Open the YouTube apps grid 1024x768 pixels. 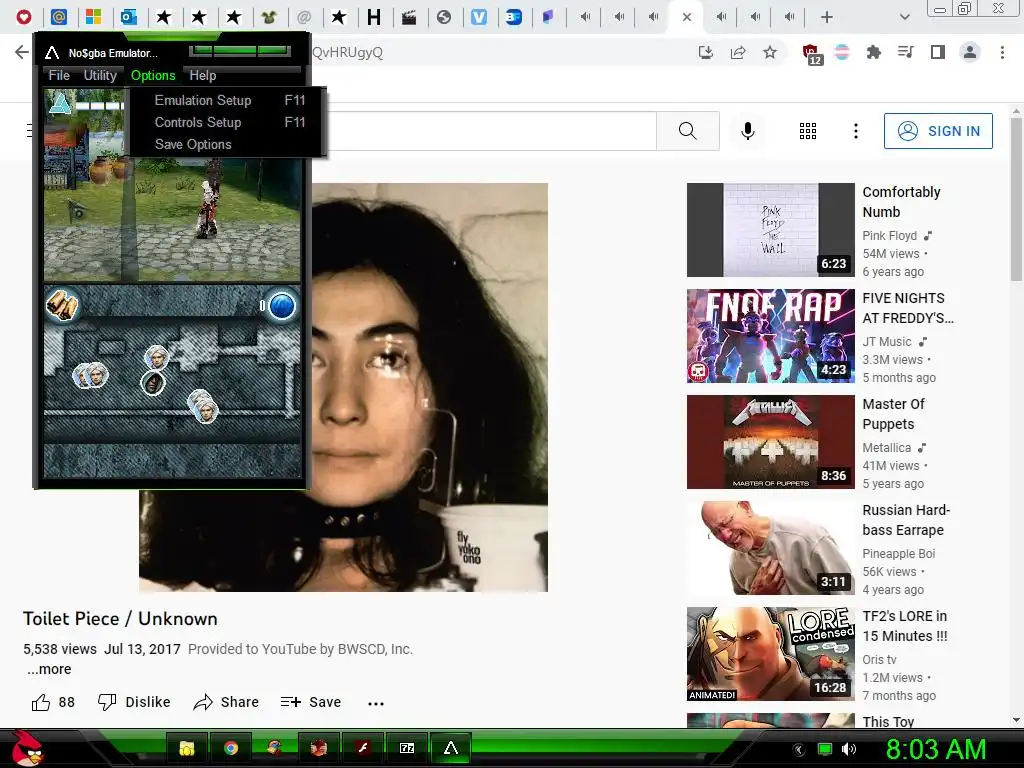pos(808,131)
